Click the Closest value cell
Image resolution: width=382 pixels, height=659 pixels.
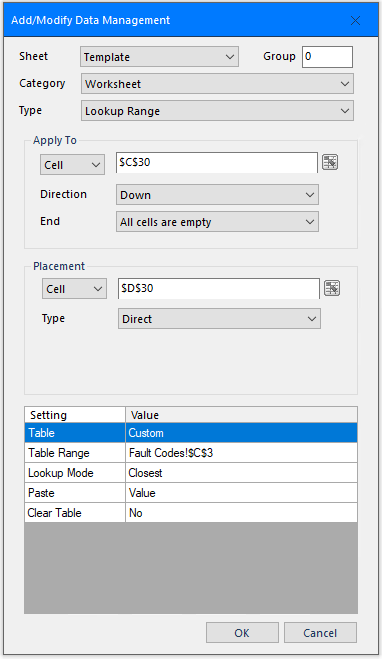tap(242, 473)
